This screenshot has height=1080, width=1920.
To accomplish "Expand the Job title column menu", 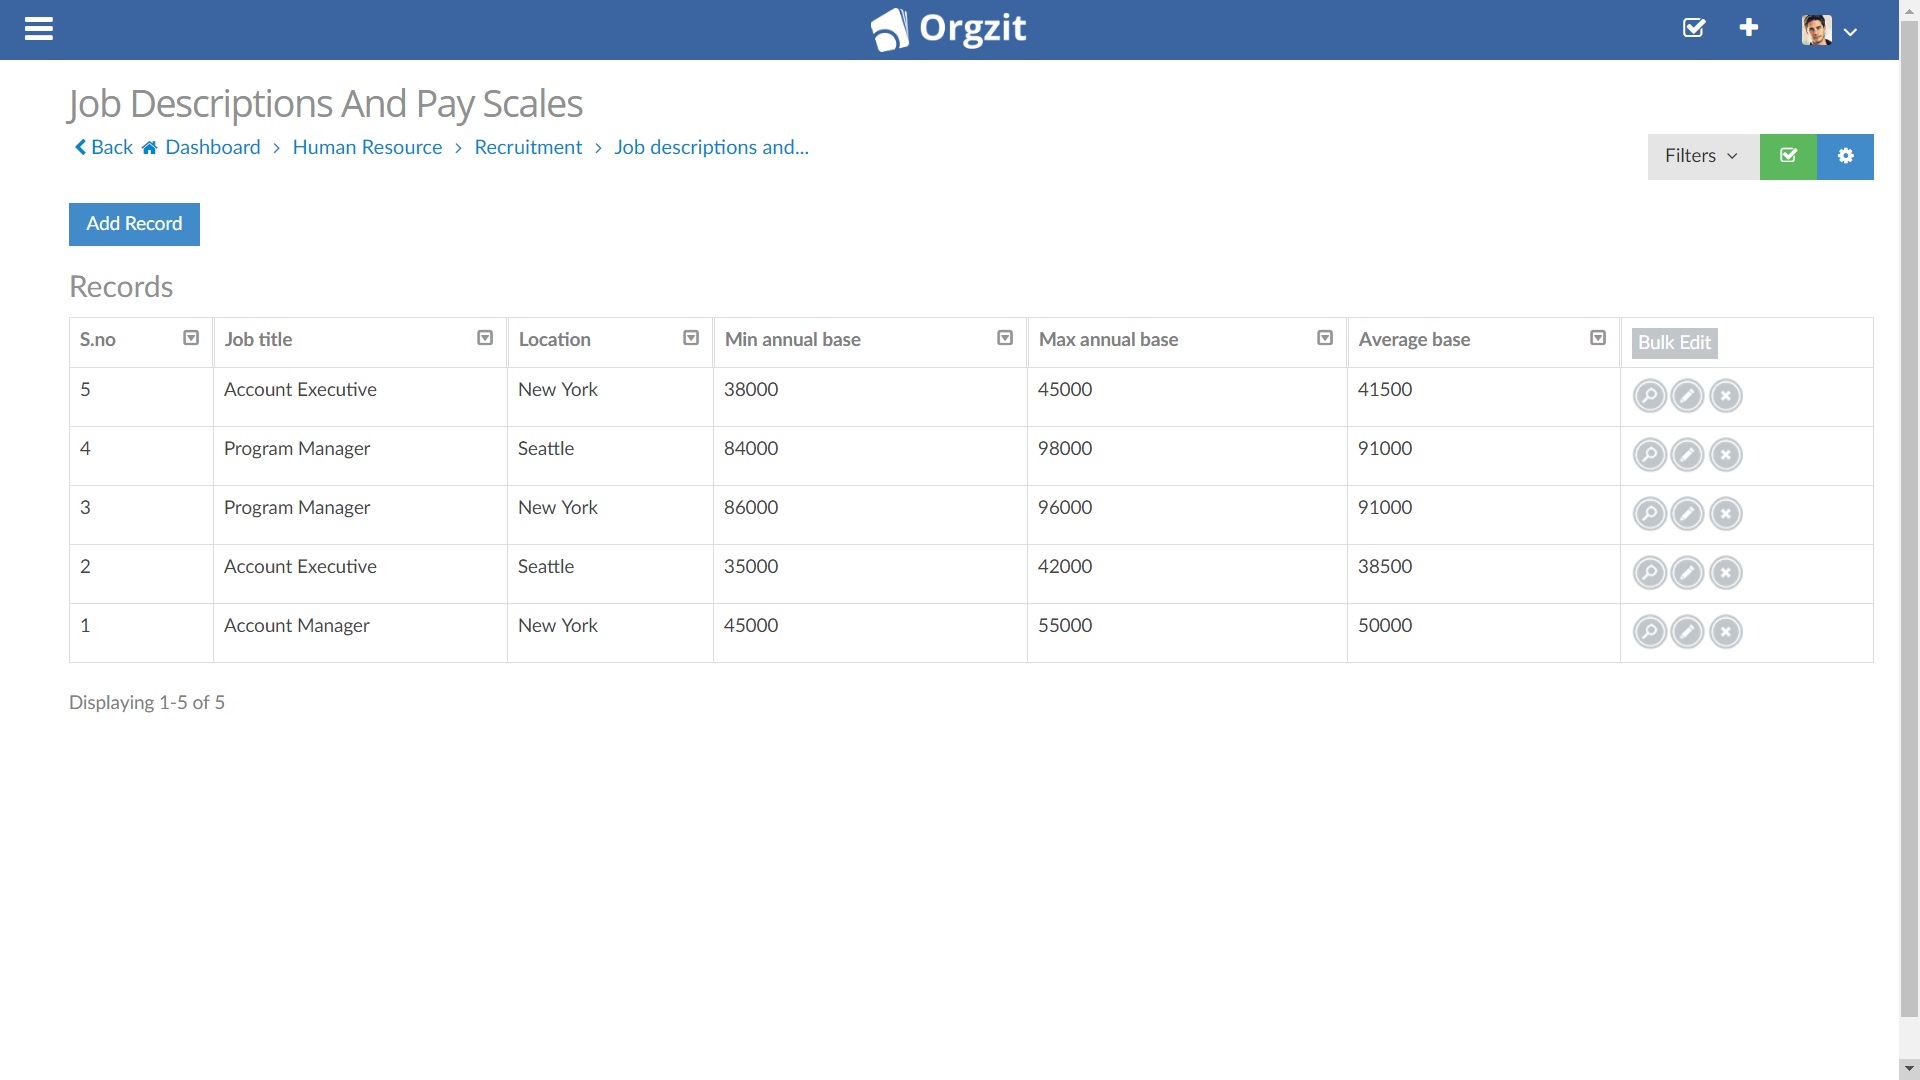I will (x=485, y=338).
